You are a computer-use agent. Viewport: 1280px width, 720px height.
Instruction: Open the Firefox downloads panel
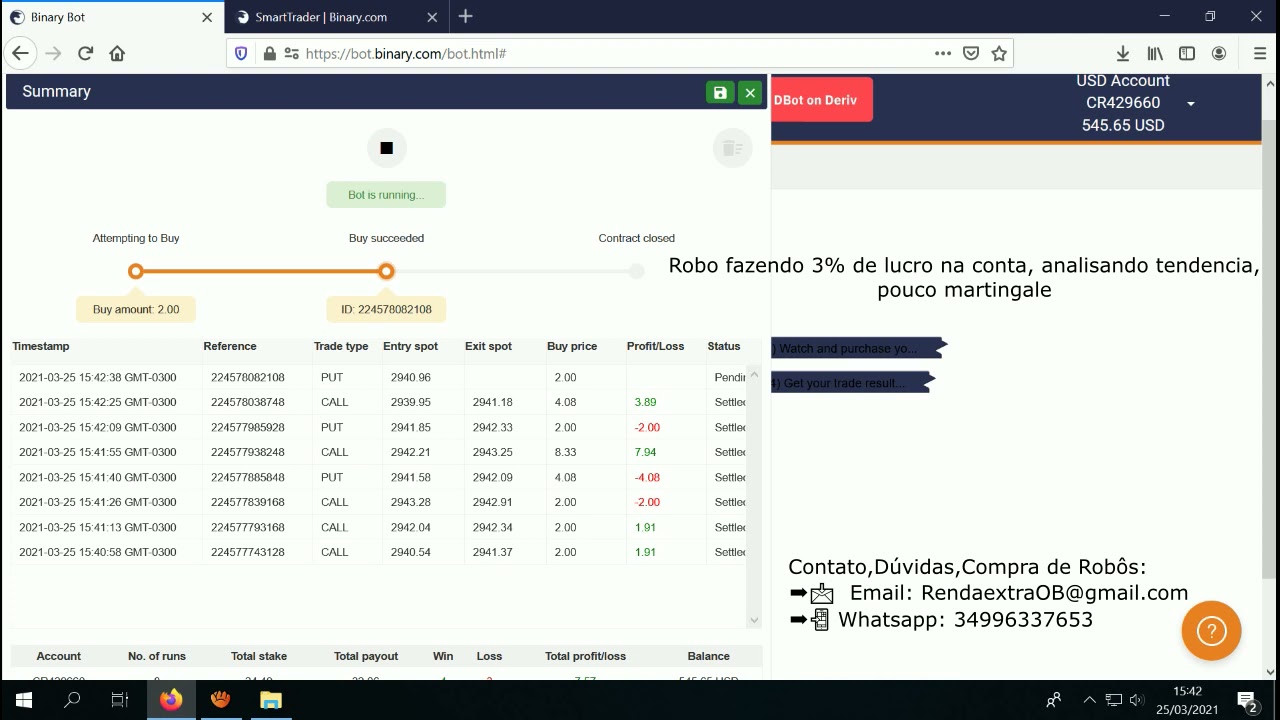pyautogui.click(x=1123, y=54)
